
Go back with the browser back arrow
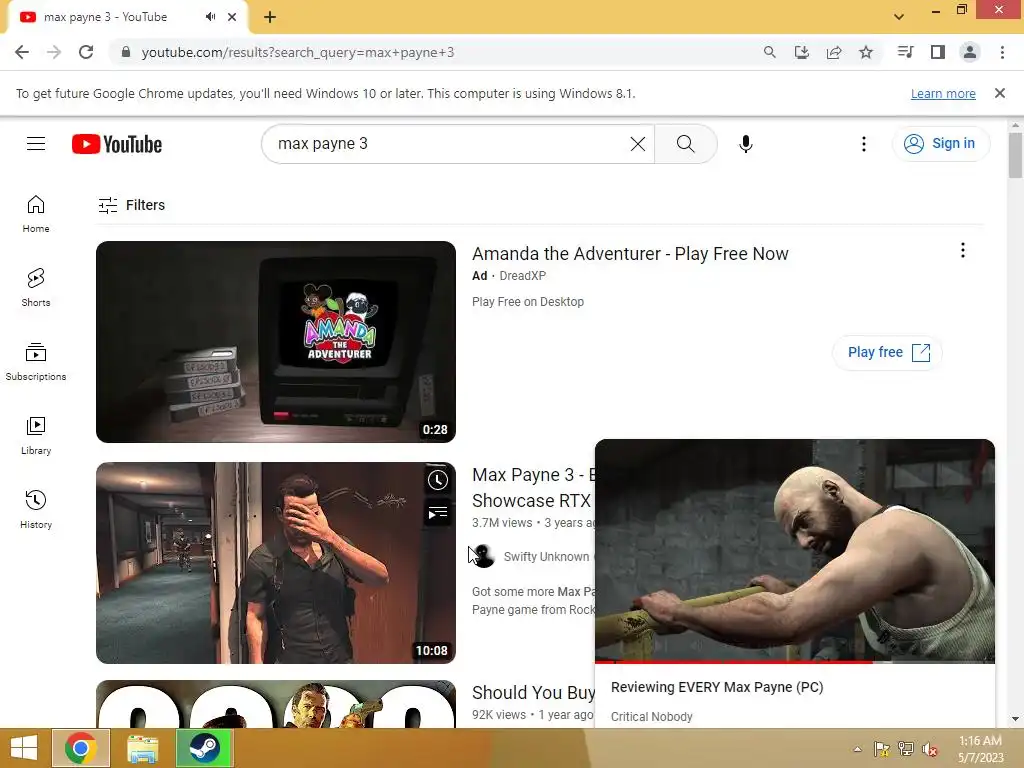pyautogui.click(x=22, y=52)
